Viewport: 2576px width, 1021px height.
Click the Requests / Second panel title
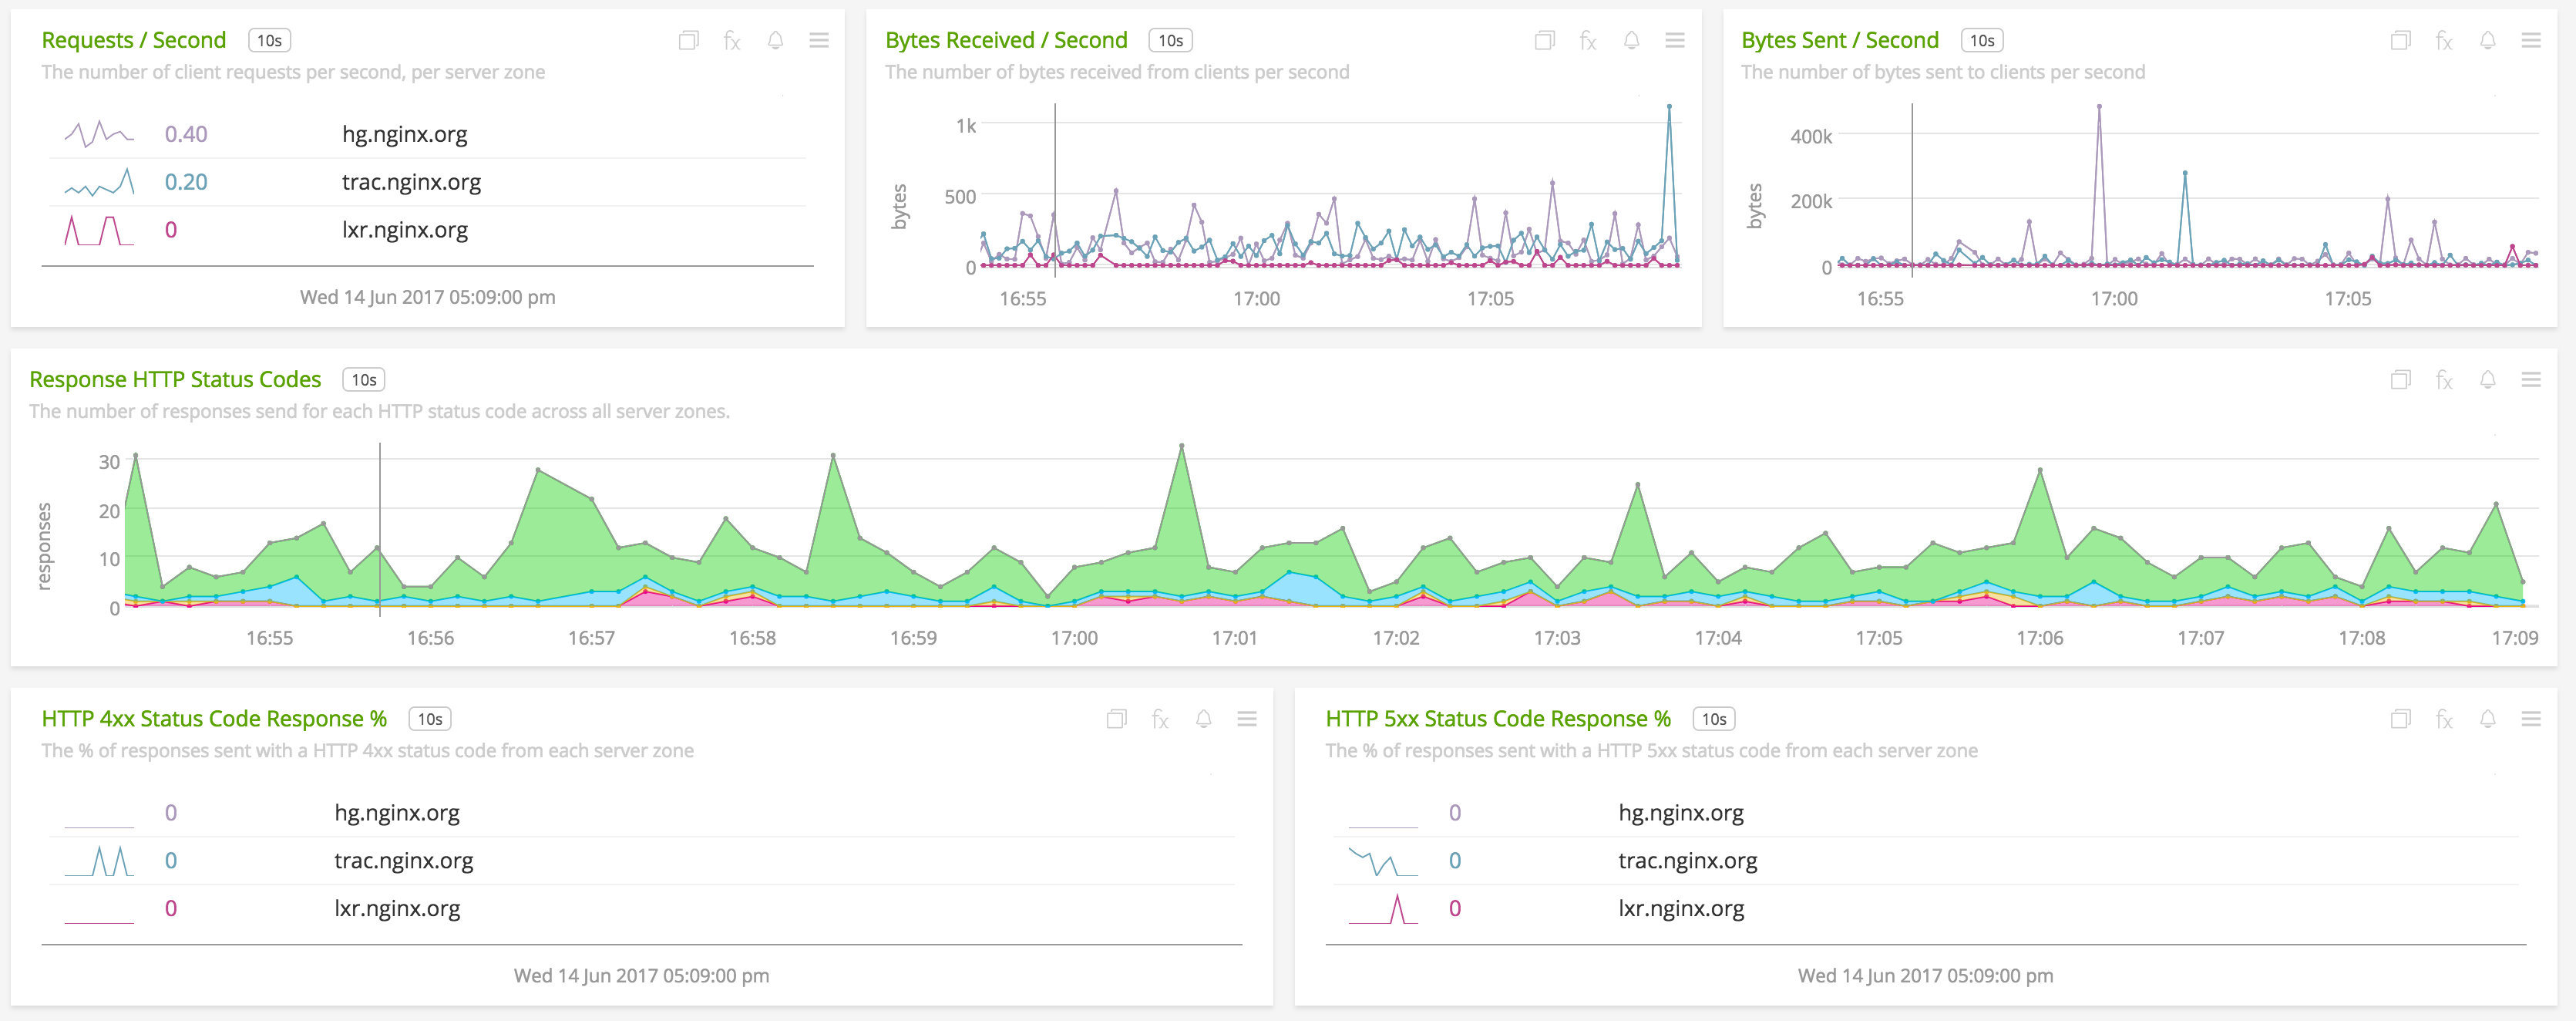tap(134, 40)
